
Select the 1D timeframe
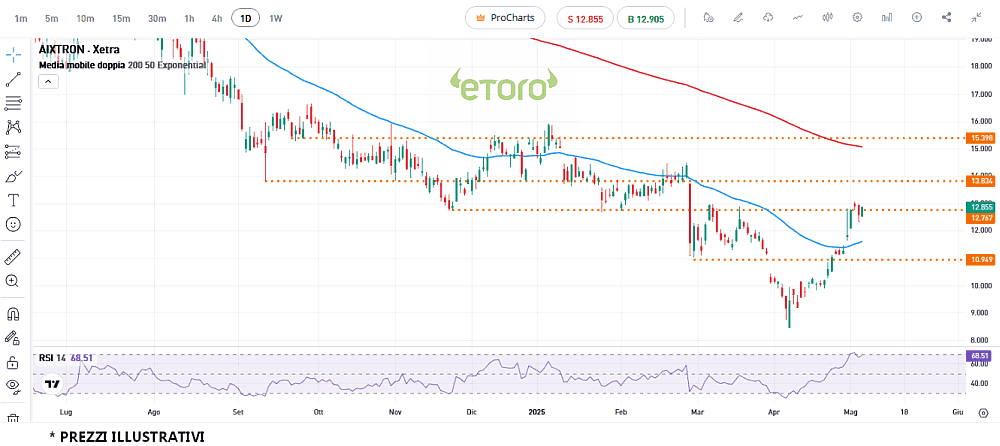click(x=246, y=19)
